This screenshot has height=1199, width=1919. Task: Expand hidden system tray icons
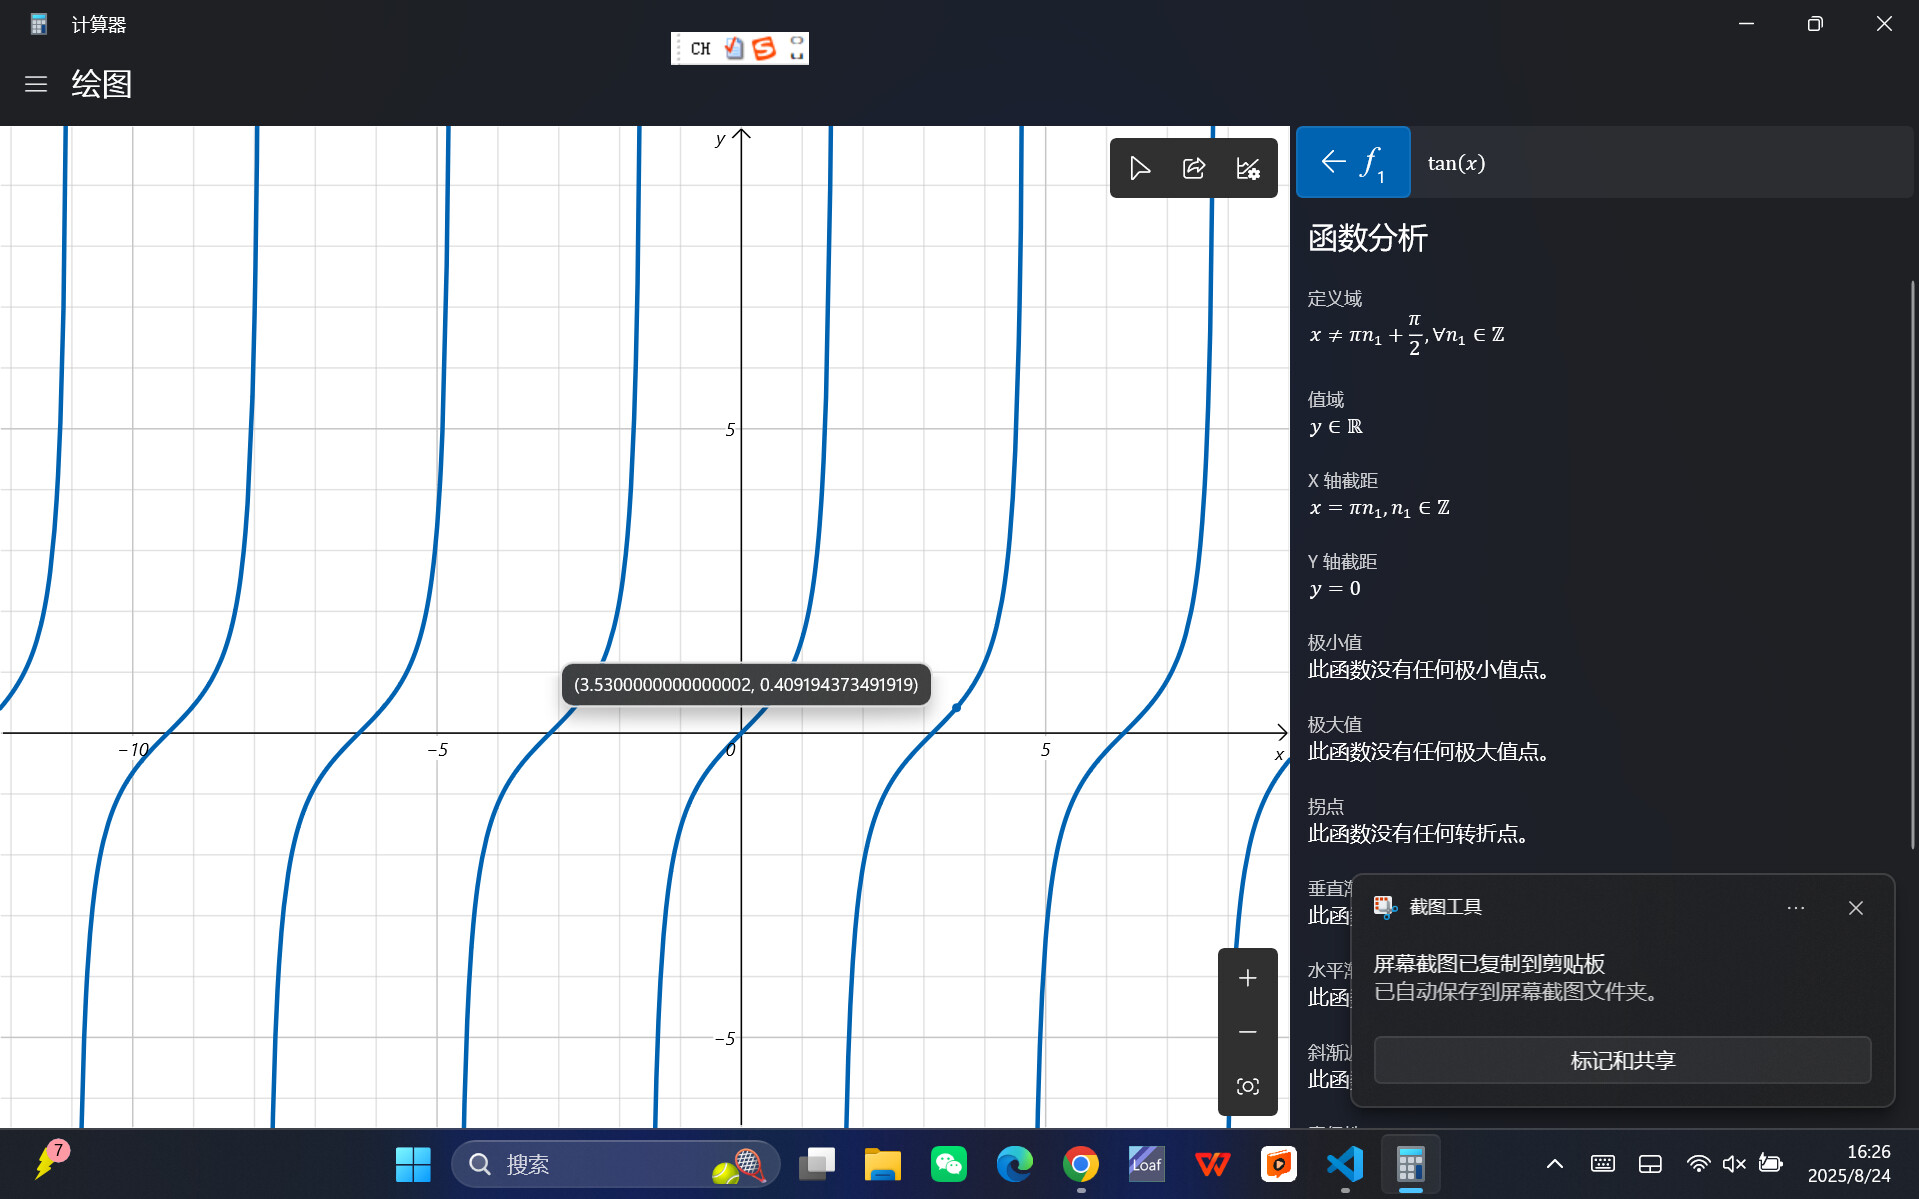1554,1164
